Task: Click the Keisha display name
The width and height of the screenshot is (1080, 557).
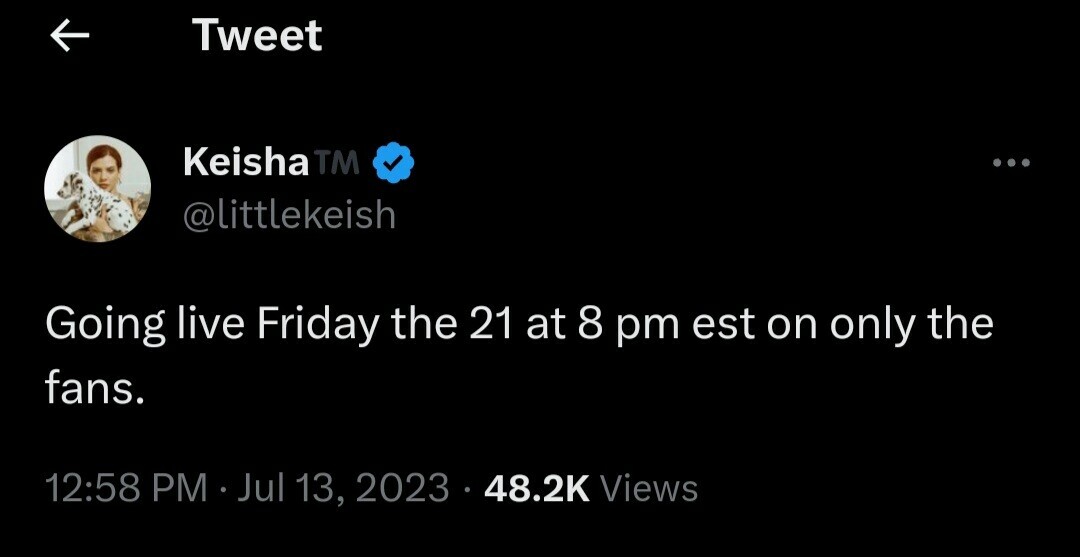Action: (x=246, y=163)
